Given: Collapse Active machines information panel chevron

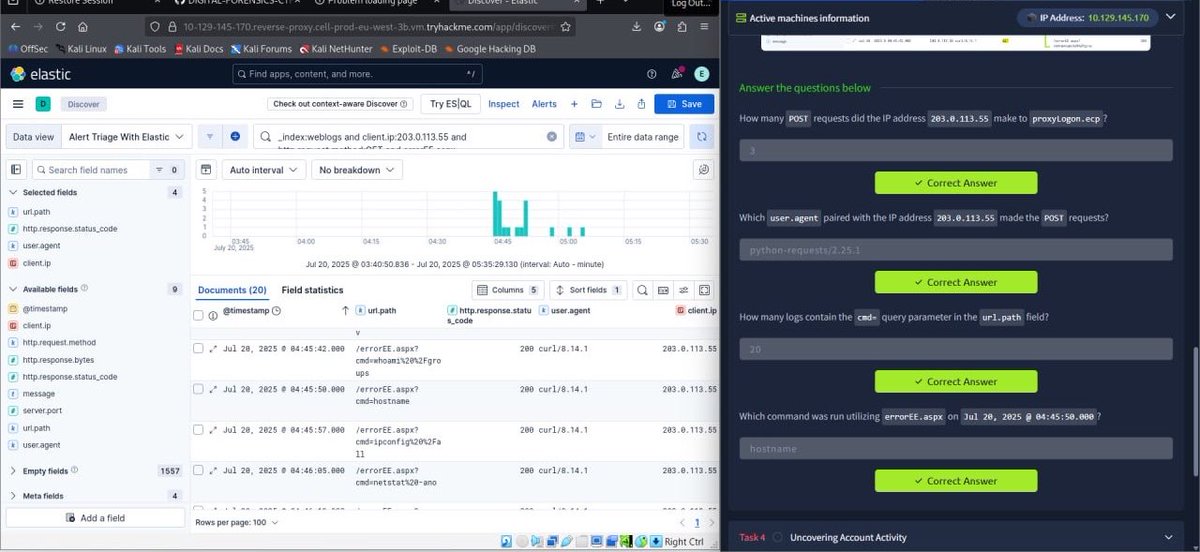Looking at the screenshot, I should (1170, 17).
